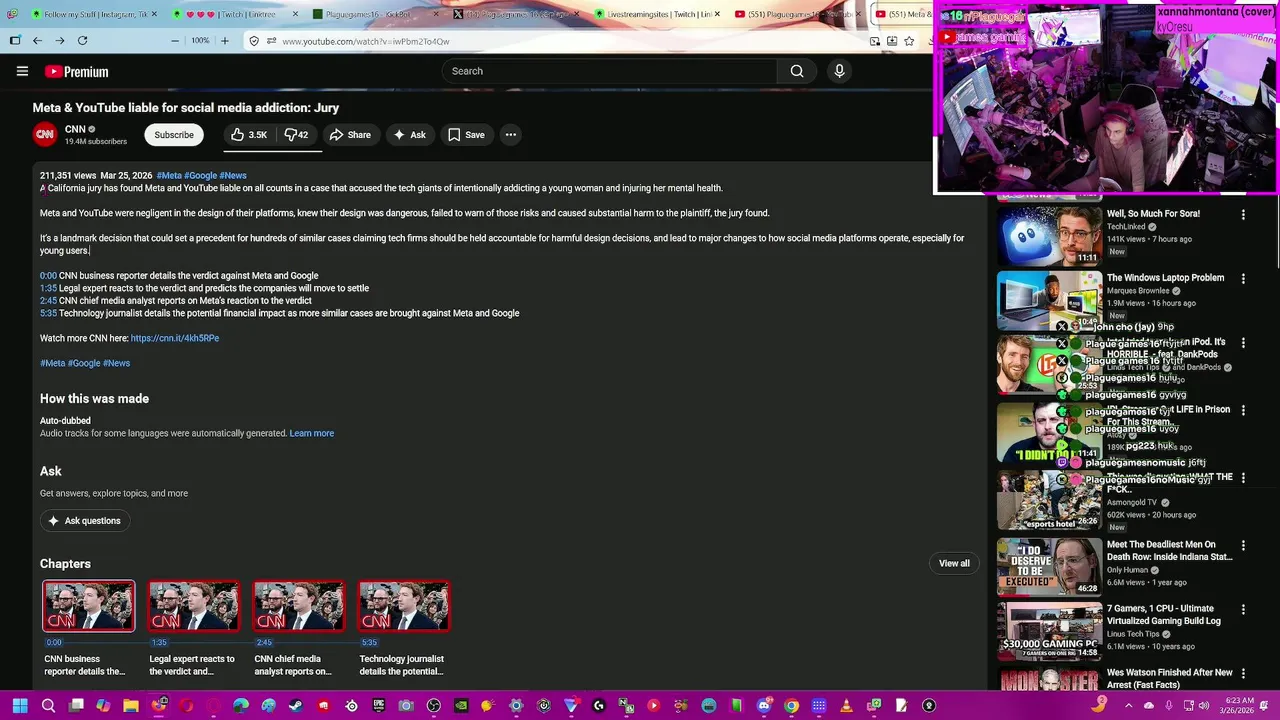Open the YouTube guide hamburger menu
The width and height of the screenshot is (1280, 720).
(22, 71)
